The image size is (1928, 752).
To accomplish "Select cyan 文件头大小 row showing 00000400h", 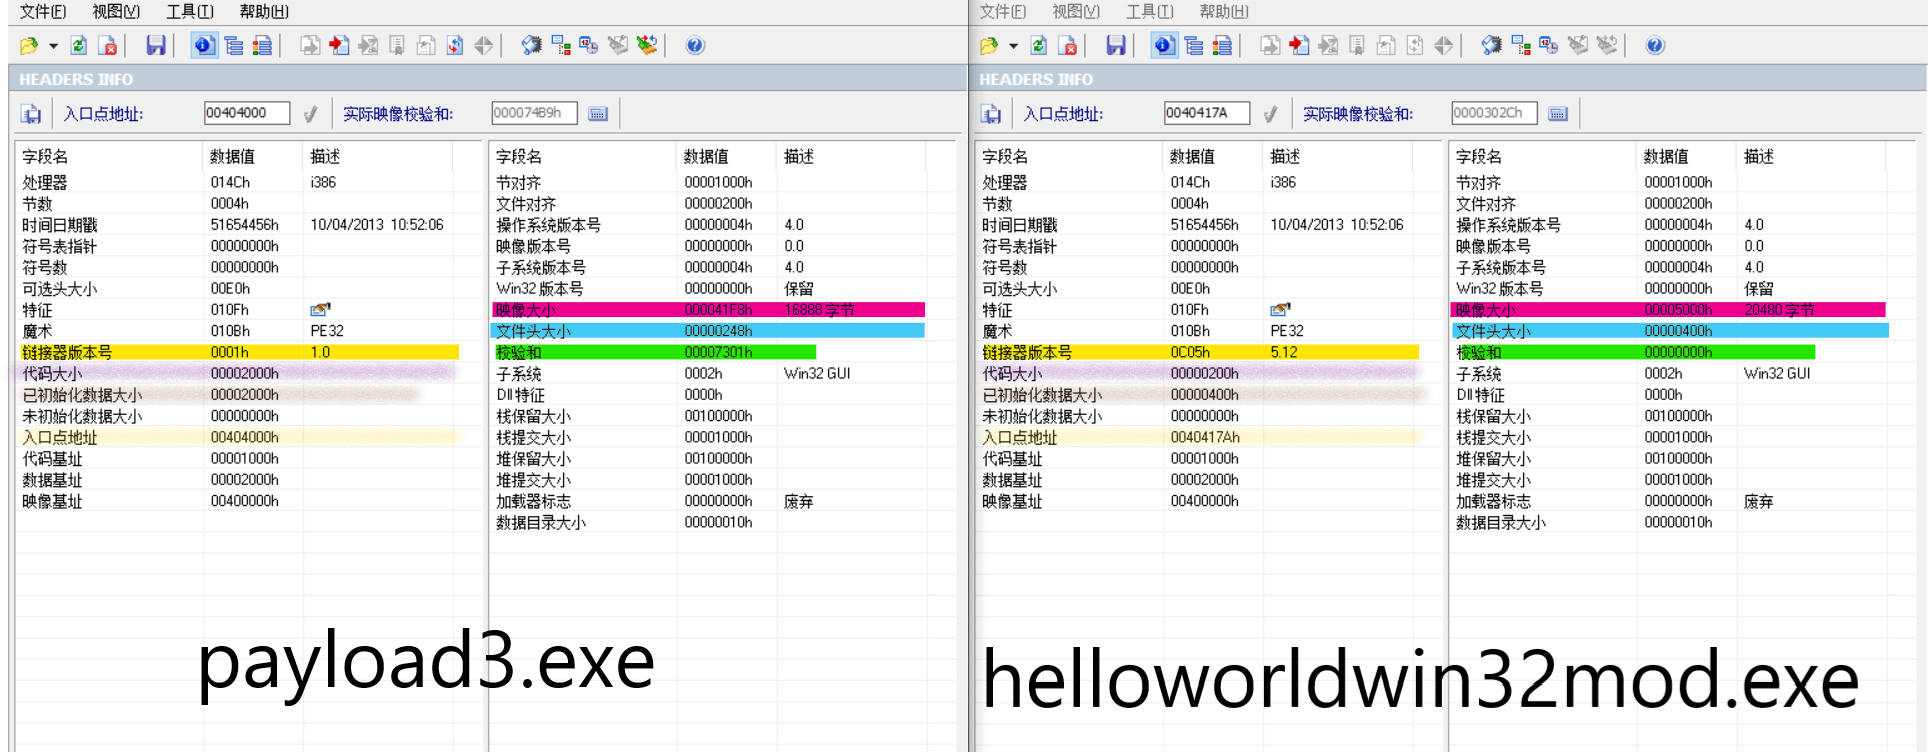I will 1670,331.
